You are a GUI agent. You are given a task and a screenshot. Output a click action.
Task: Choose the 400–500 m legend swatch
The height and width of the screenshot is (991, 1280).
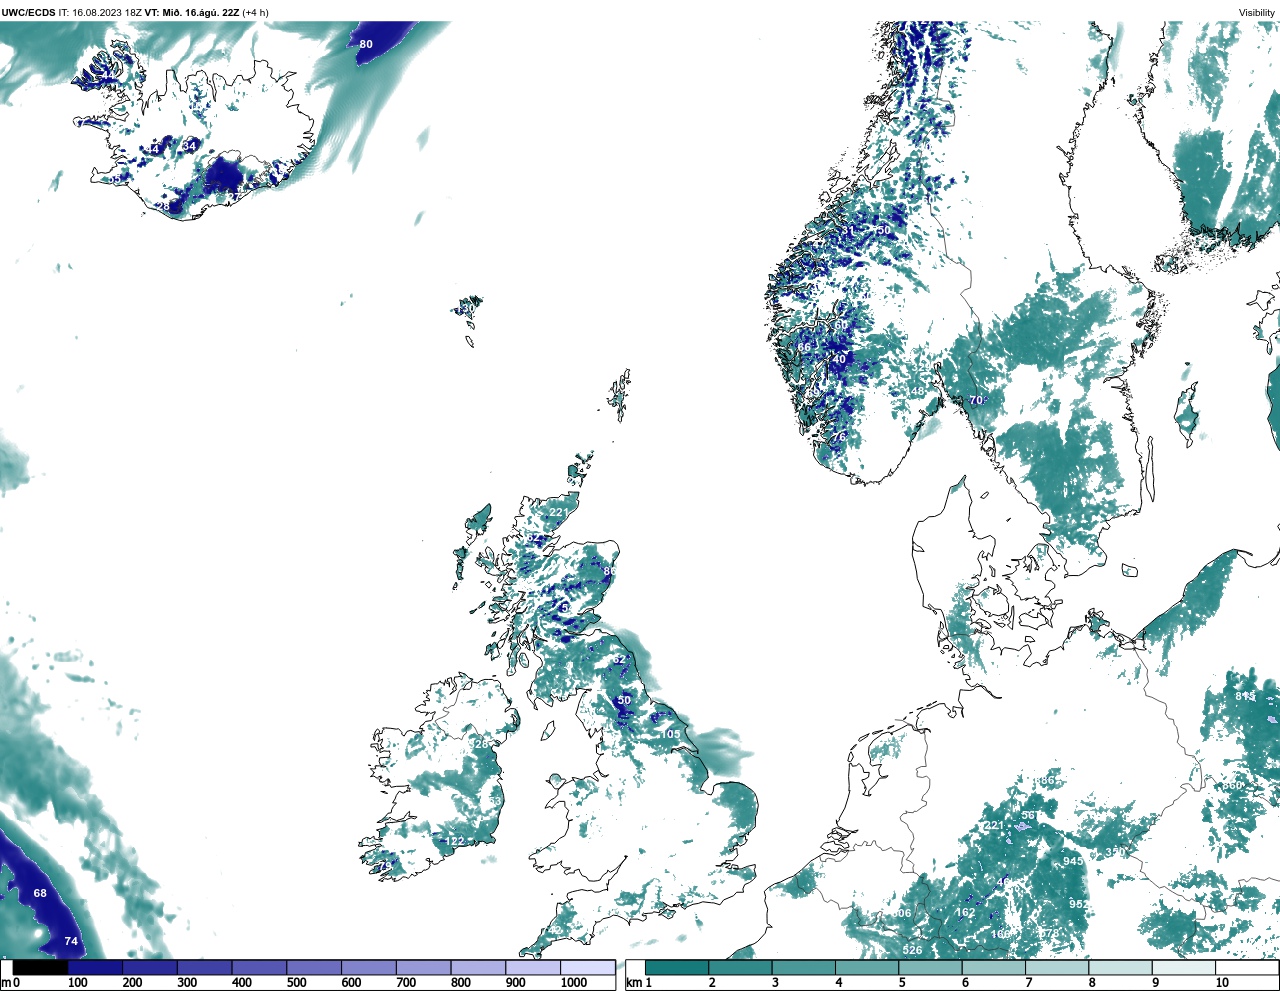[x=259, y=968]
